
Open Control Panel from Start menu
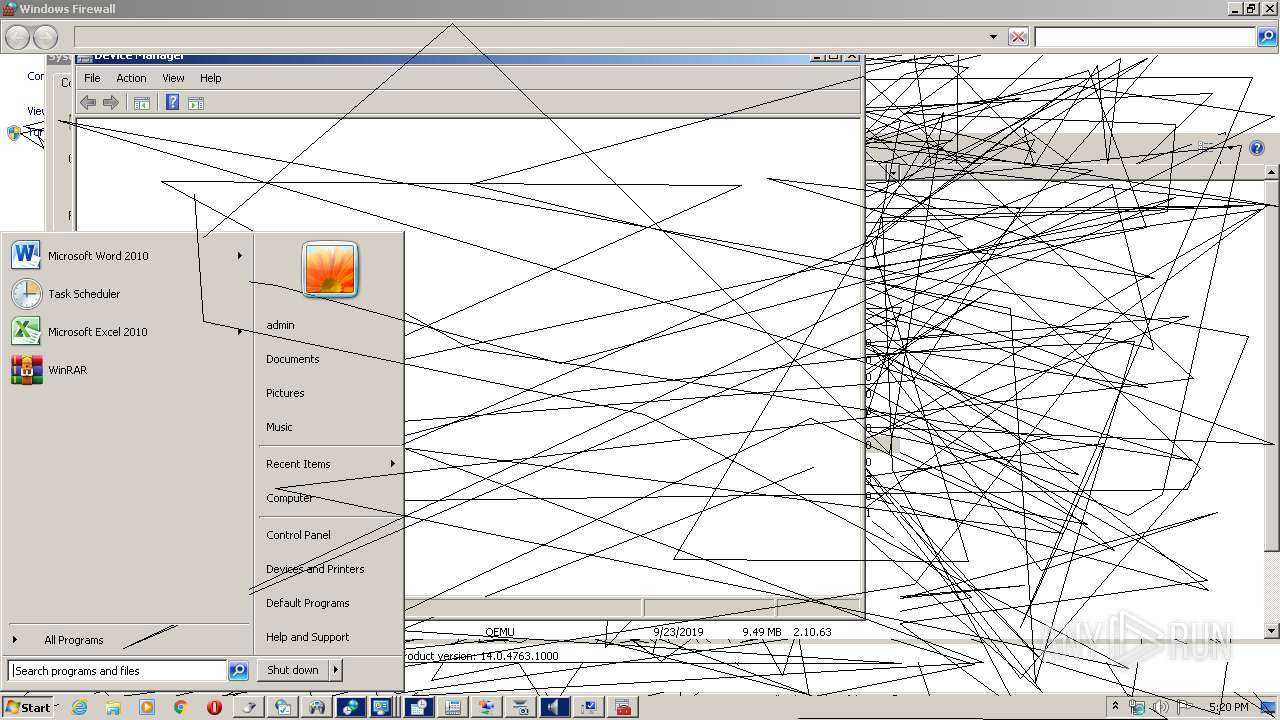298,535
